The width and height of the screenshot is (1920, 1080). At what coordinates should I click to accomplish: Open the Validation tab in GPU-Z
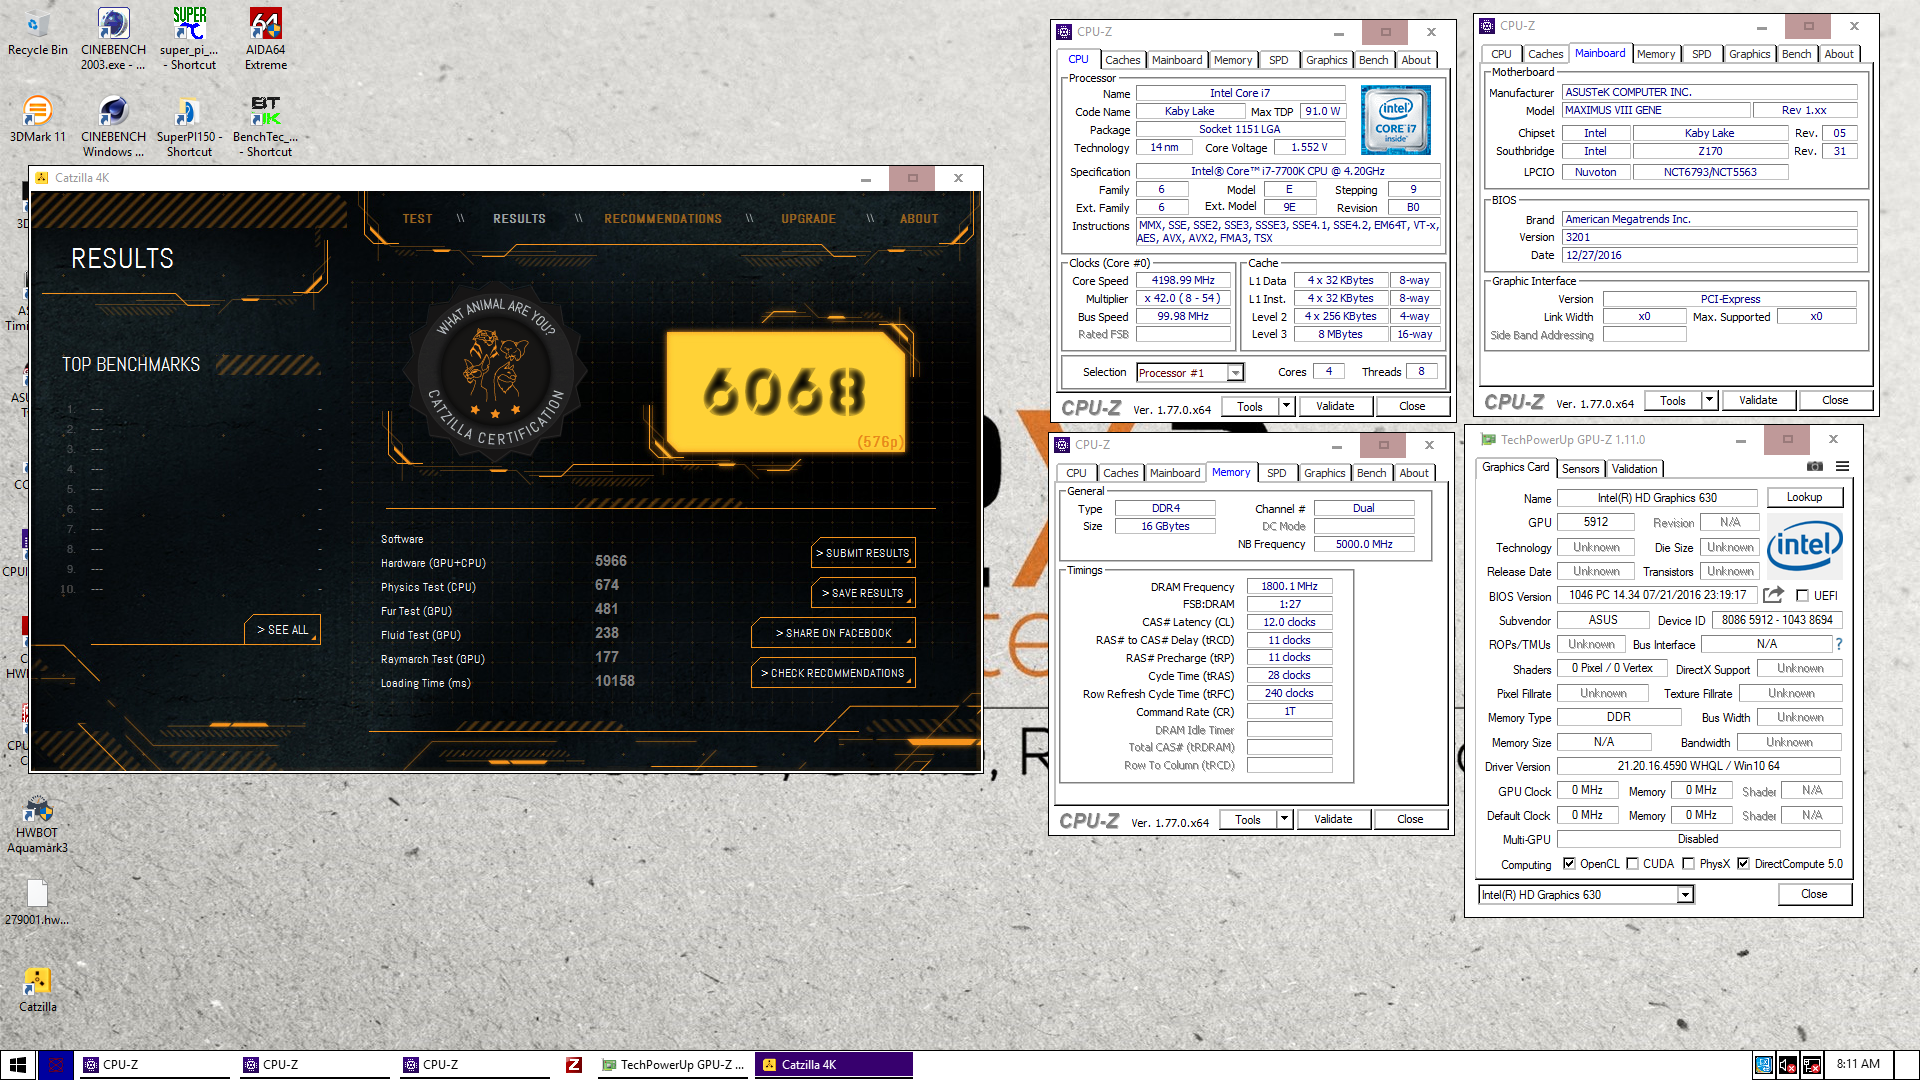pos(1634,468)
